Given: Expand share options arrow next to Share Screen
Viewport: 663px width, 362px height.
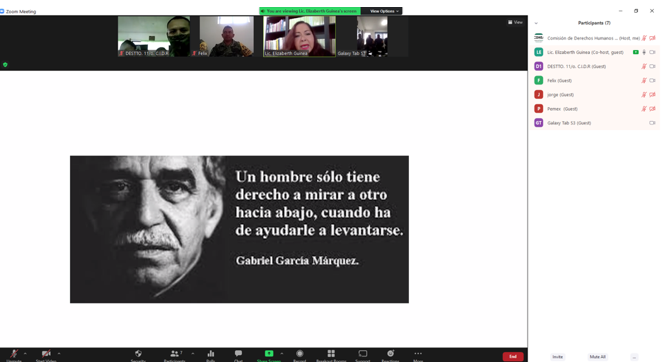Looking at the screenshot, I should coord(282,354).
